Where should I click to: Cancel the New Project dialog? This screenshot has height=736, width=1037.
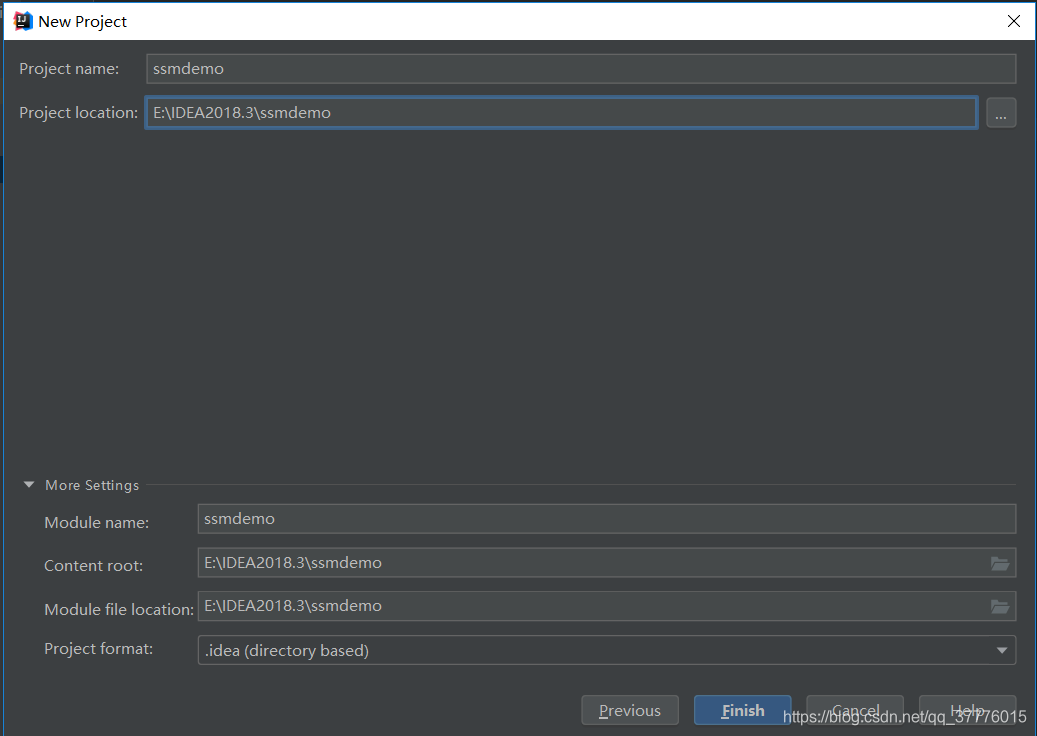point(855,710)
